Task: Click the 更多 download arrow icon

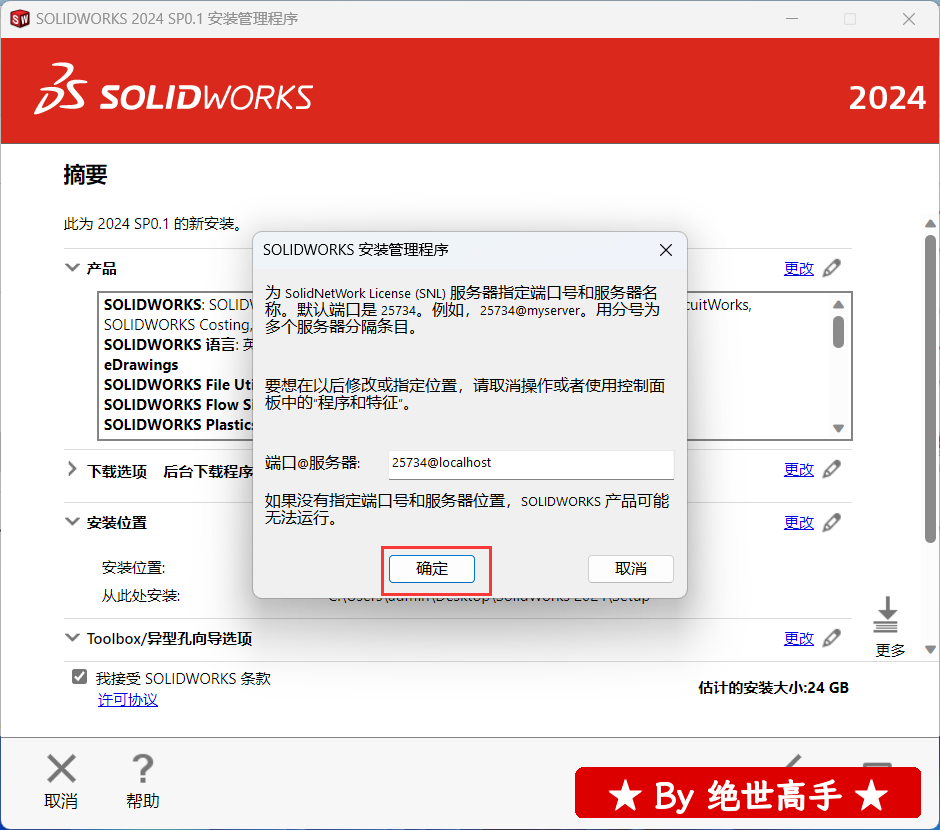Action: click(x=886, y=614)
